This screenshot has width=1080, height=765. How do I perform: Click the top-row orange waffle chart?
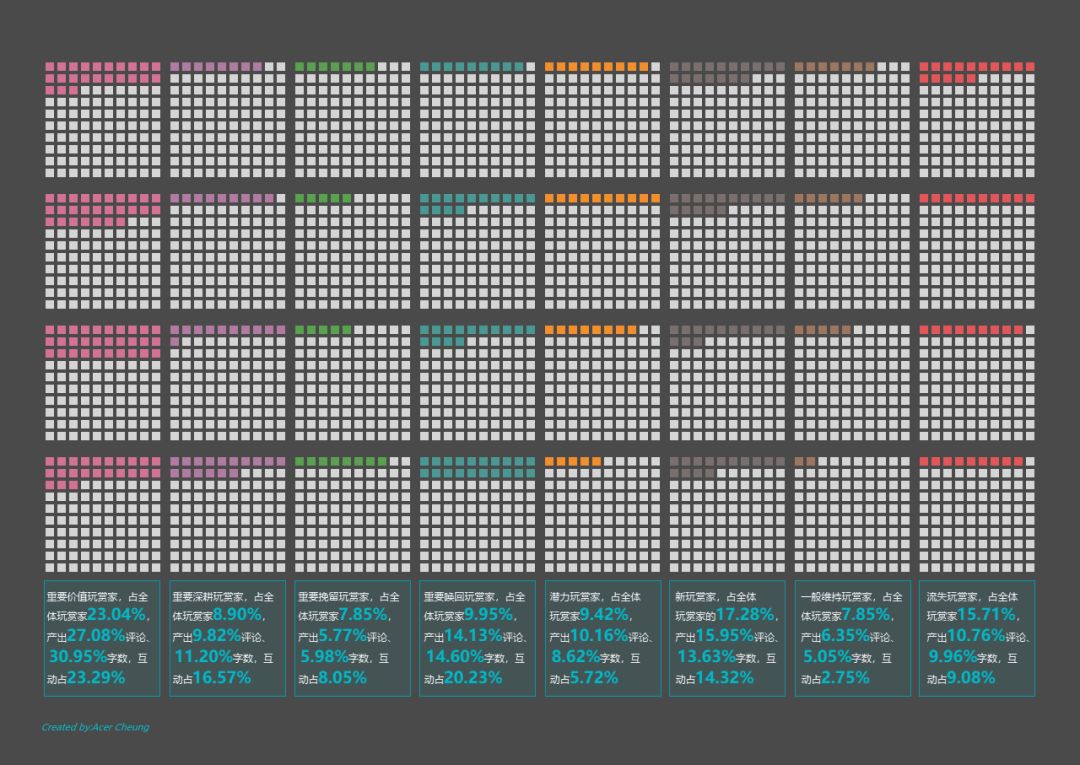pos(602,119)
